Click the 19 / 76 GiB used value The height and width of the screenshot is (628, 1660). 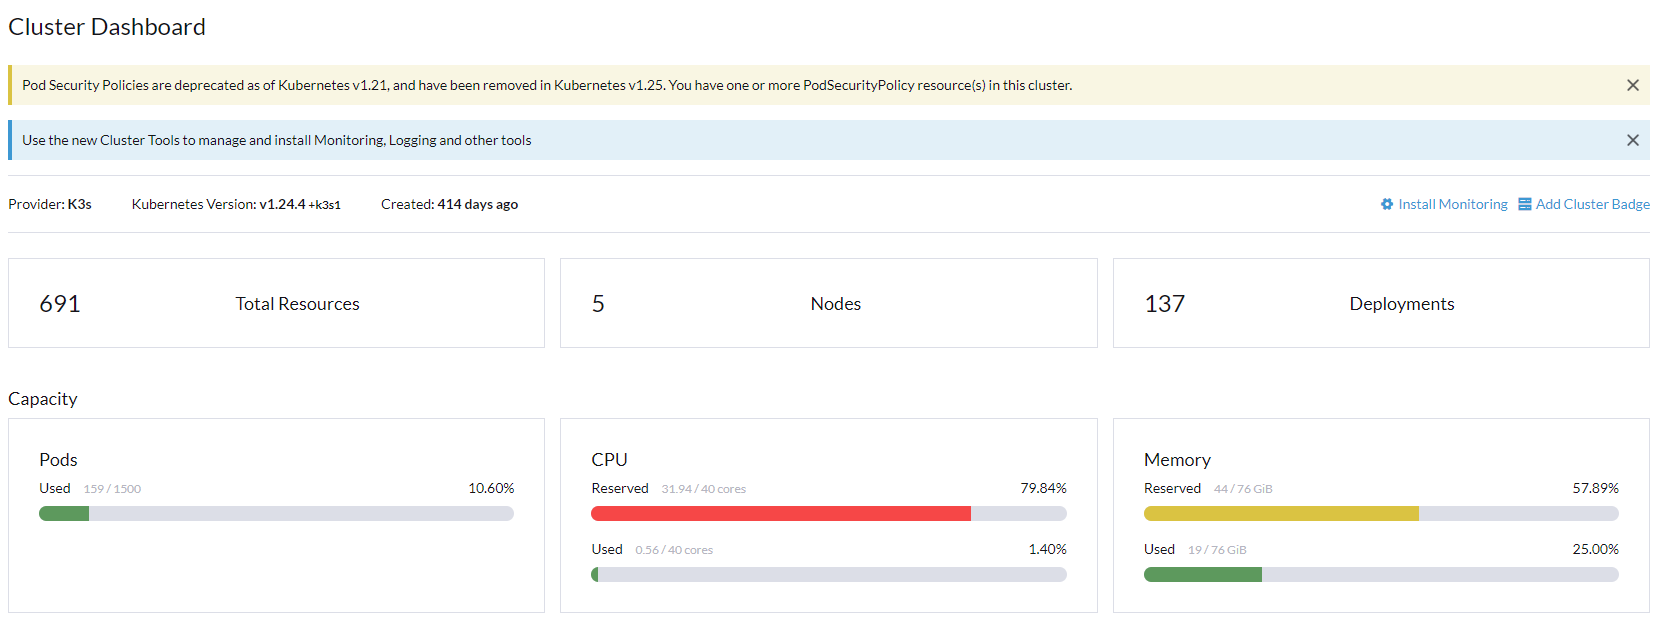[1217, 550]
